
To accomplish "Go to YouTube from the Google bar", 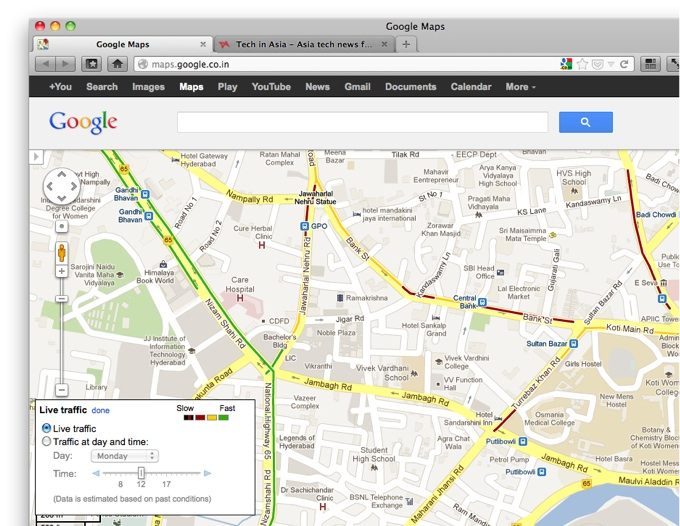I will pyautogui.click(x=271, y=87).
